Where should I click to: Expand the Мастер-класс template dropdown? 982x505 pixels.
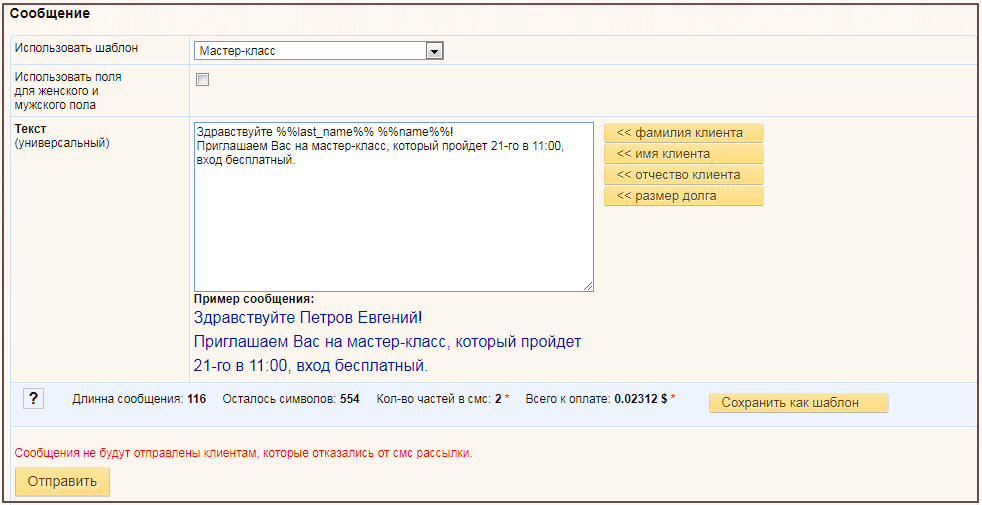[434, 51]
